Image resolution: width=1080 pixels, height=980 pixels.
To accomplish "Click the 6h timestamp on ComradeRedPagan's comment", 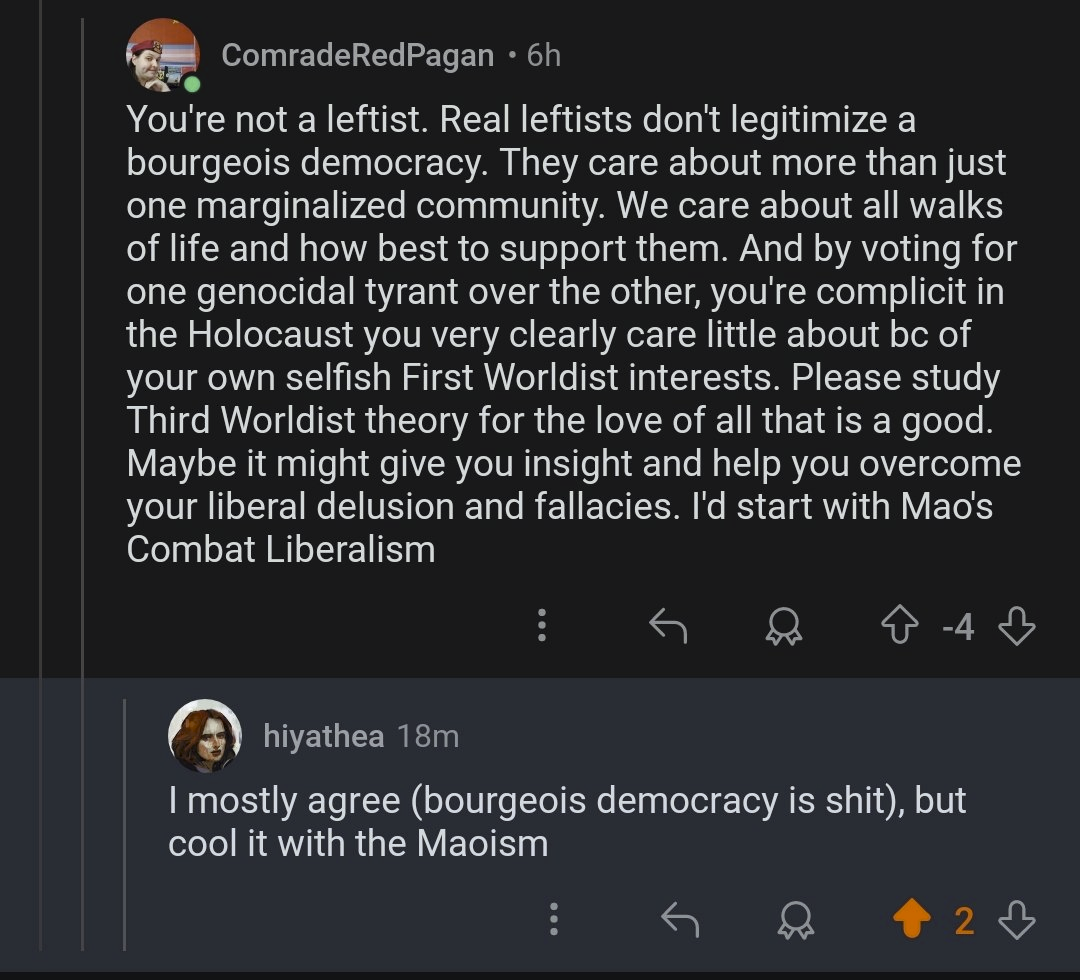I will (543, 56).
